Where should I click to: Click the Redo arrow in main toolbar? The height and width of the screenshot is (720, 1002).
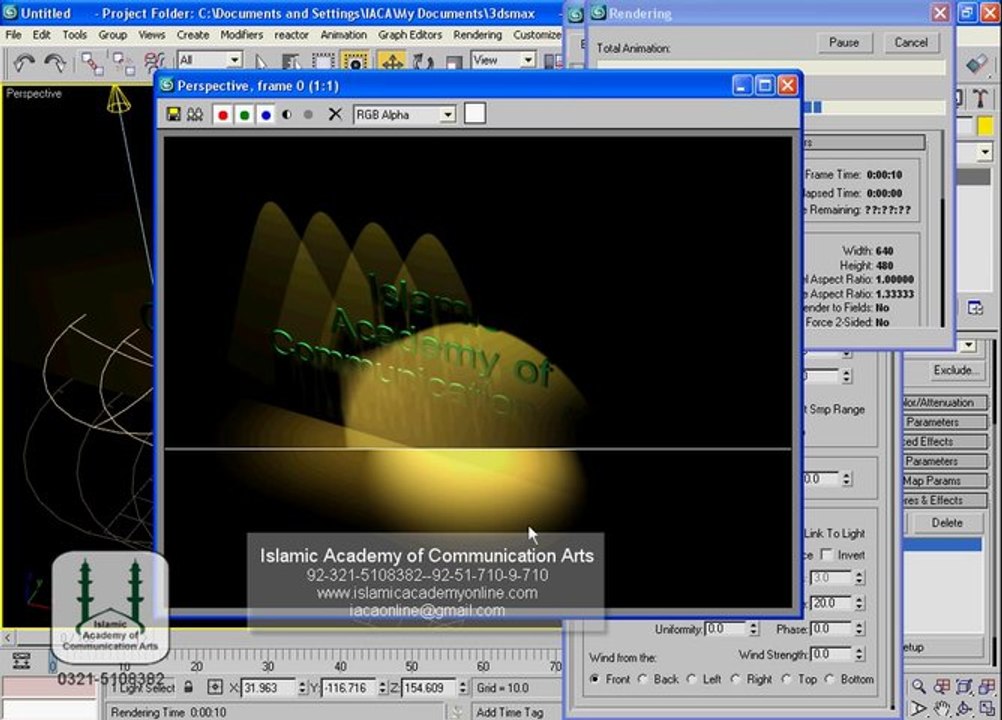55,62
